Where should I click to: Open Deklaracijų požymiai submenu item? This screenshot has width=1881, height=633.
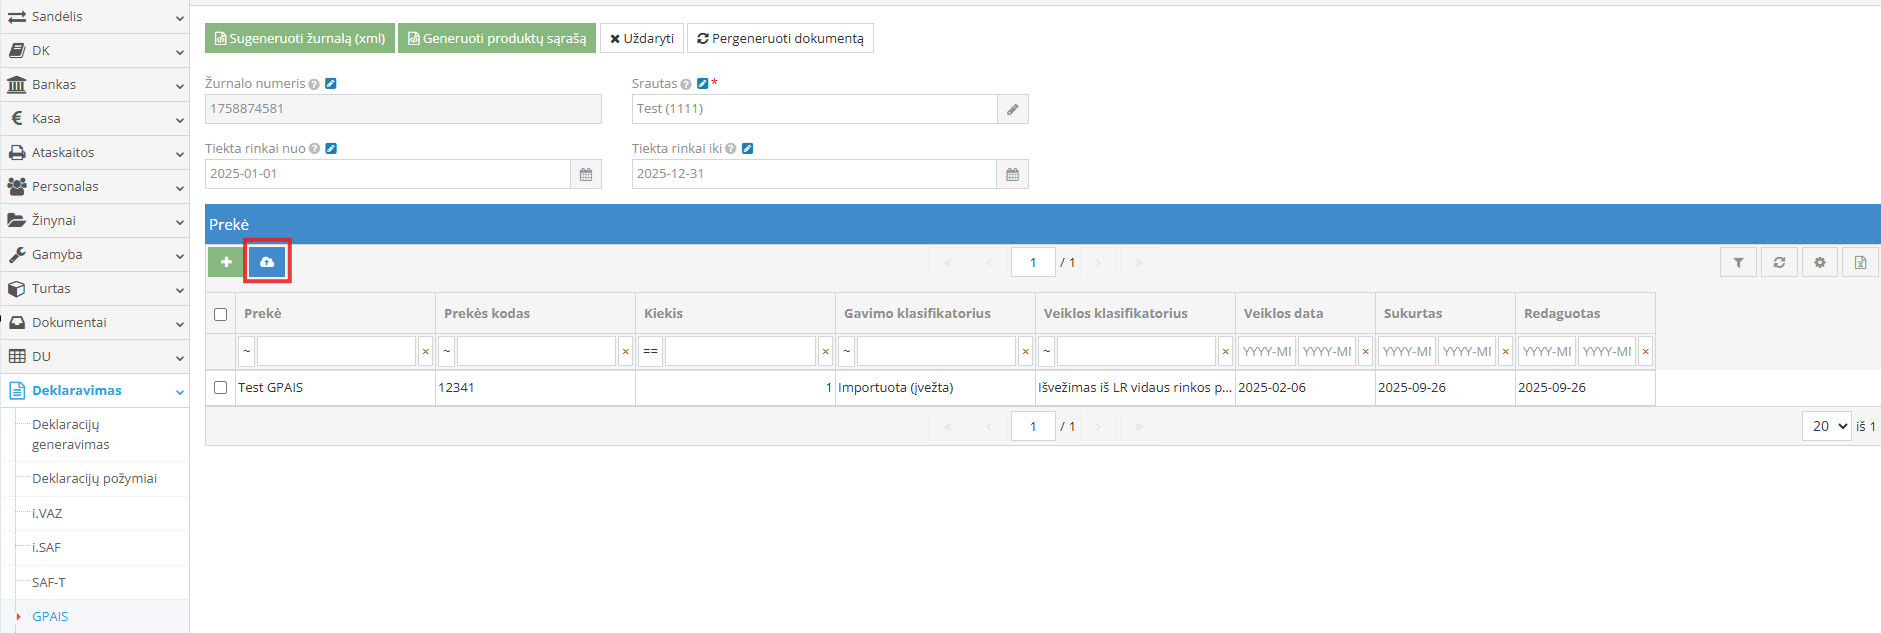point(94,479)
